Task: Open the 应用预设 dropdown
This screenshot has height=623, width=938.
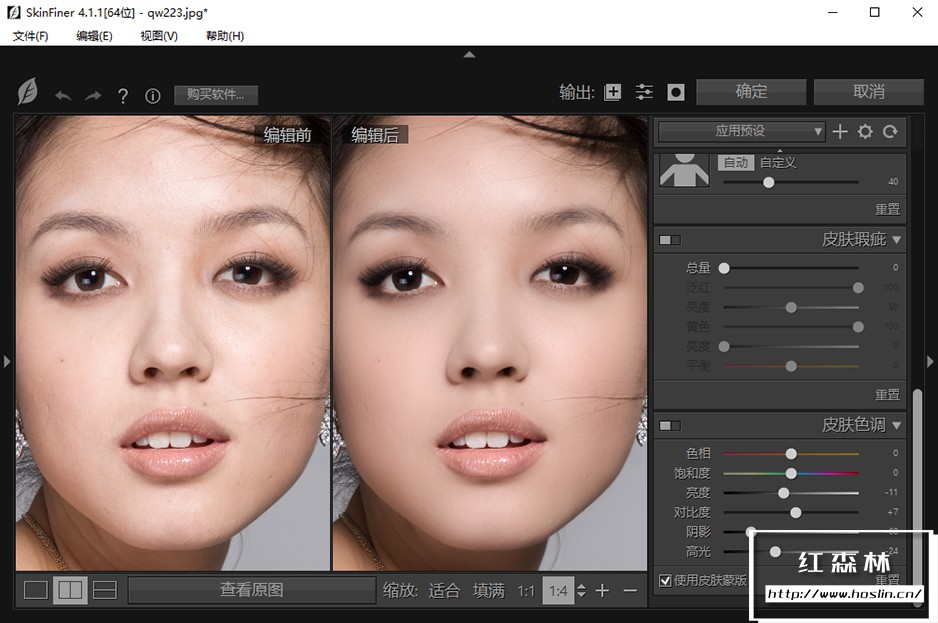Action: [x=741, y=131]
